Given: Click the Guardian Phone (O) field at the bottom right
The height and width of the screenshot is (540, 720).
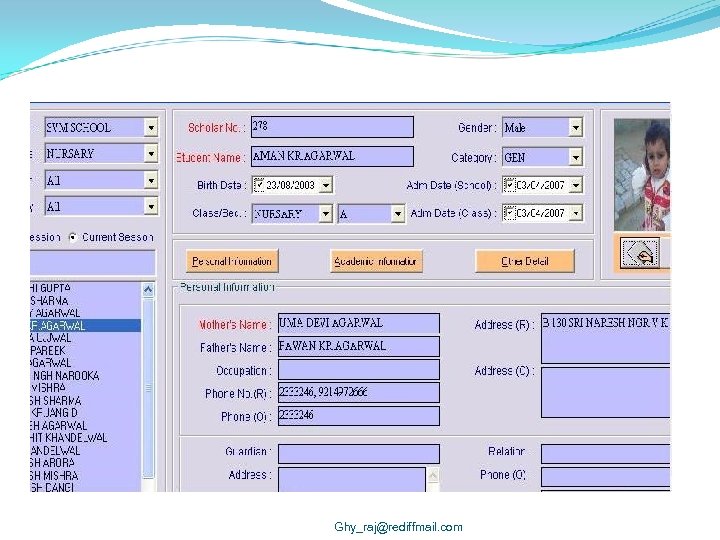Looking at the screenshot, I should point(605,477).
